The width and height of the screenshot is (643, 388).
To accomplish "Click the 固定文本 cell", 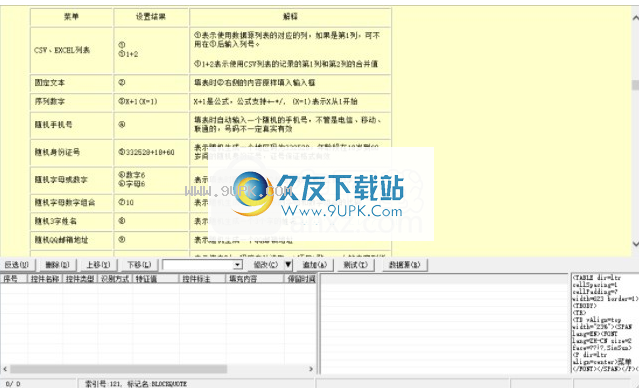I will [71, 83].
